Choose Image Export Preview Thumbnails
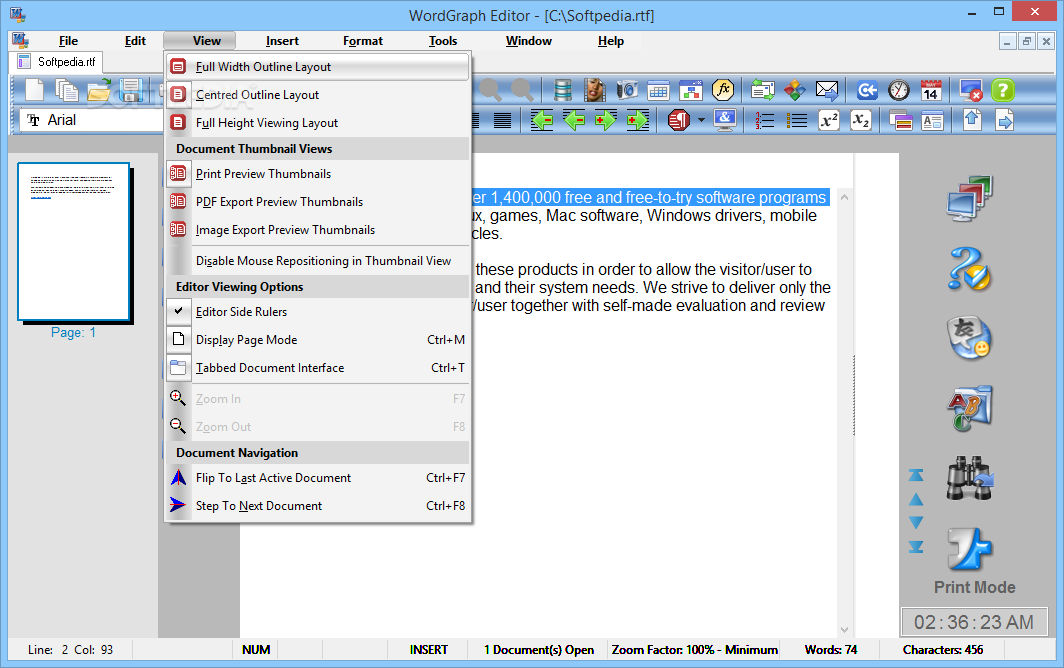 pos(317,229)
